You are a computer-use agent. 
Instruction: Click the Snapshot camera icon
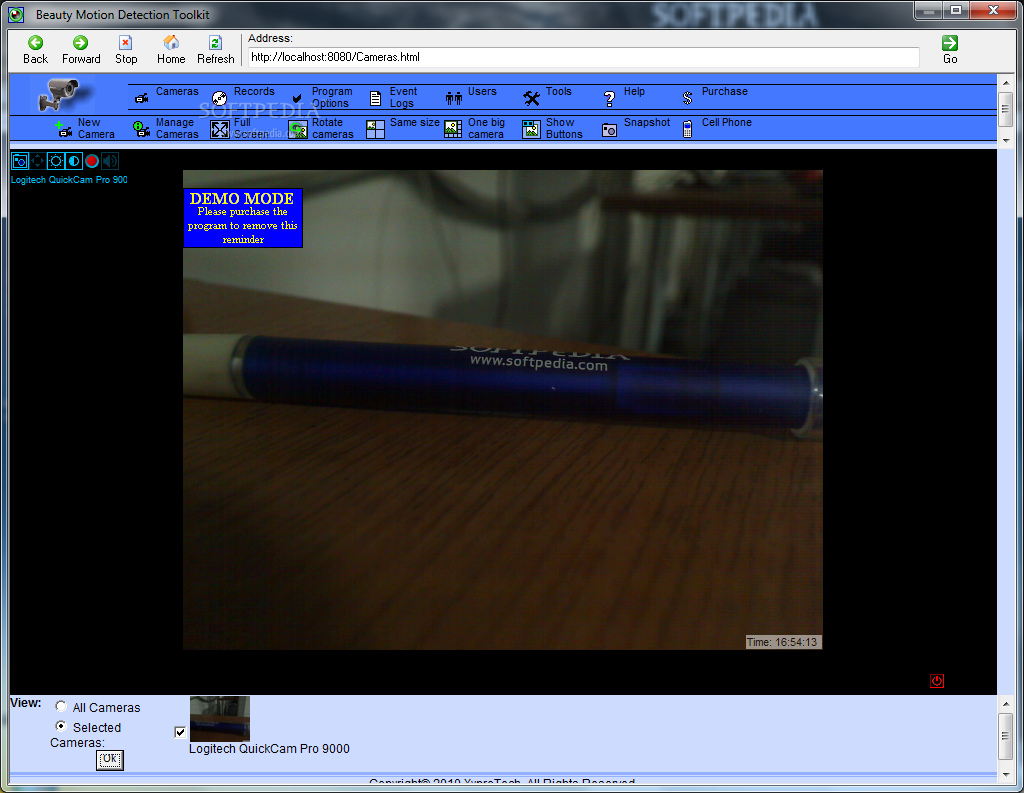pyautogui.click(x=609, y=130)
